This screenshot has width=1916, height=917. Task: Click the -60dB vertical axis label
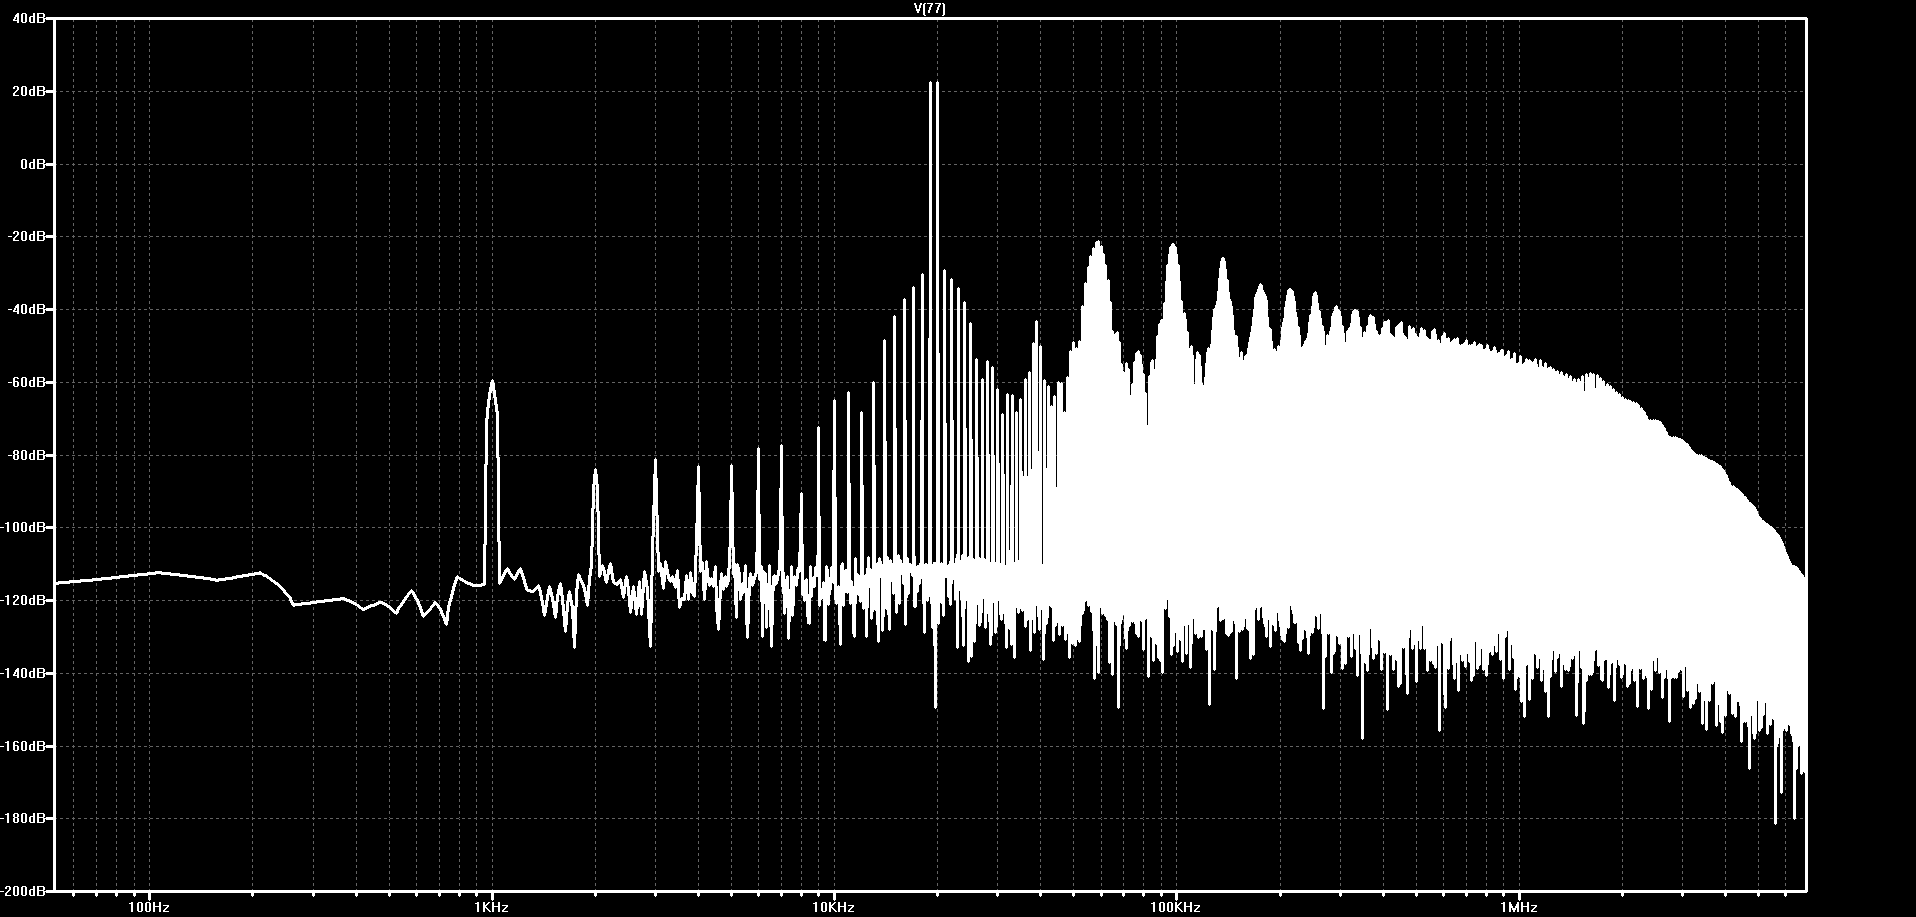pyautogui.click(x=27, y=383)
